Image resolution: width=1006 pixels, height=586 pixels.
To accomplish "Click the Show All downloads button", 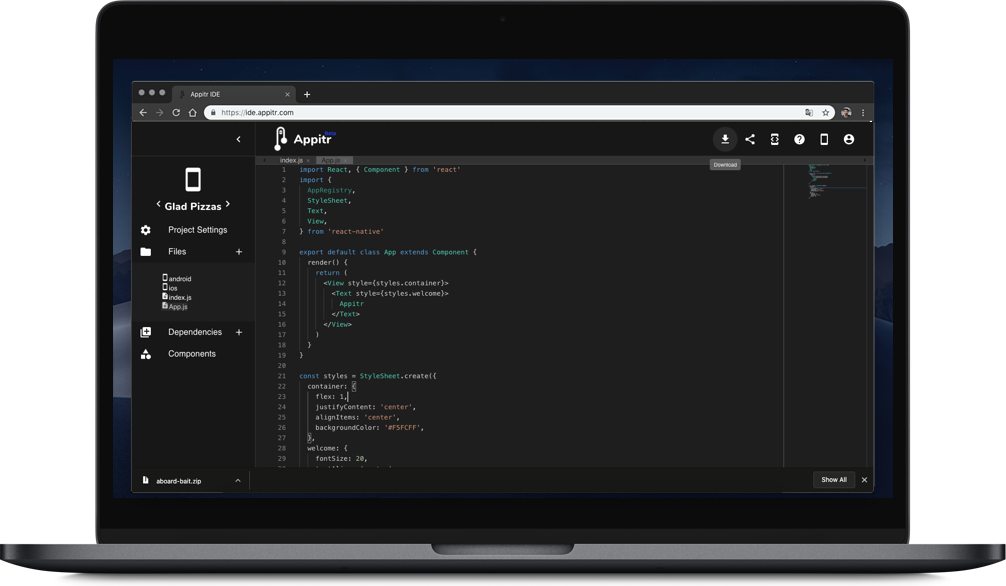I will click(834, 479).
